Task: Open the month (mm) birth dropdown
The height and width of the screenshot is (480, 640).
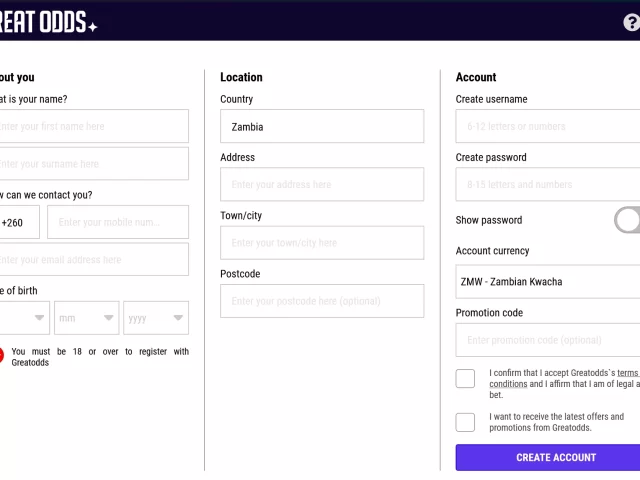Action: (87, 318)
